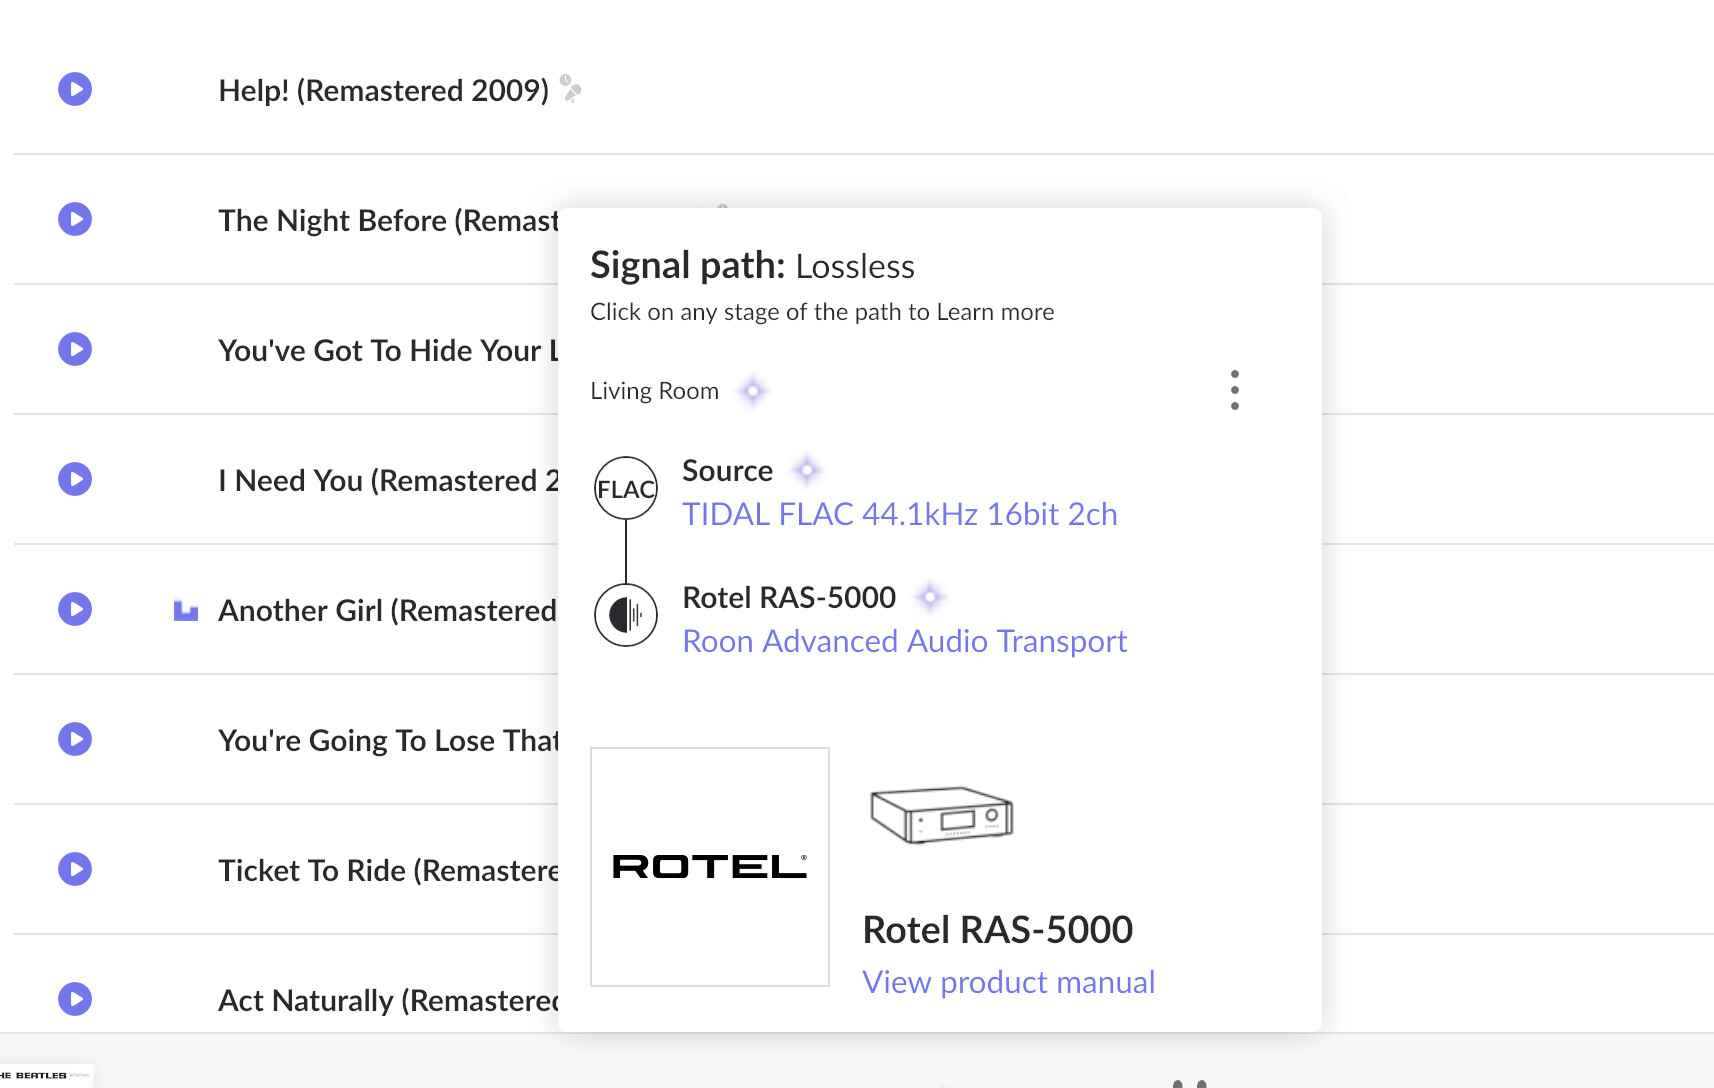Image resolution: width=1714 pixels, height=1088 pixels.
Task: Play The Night Before track
Action: click(x=75, y=219)
